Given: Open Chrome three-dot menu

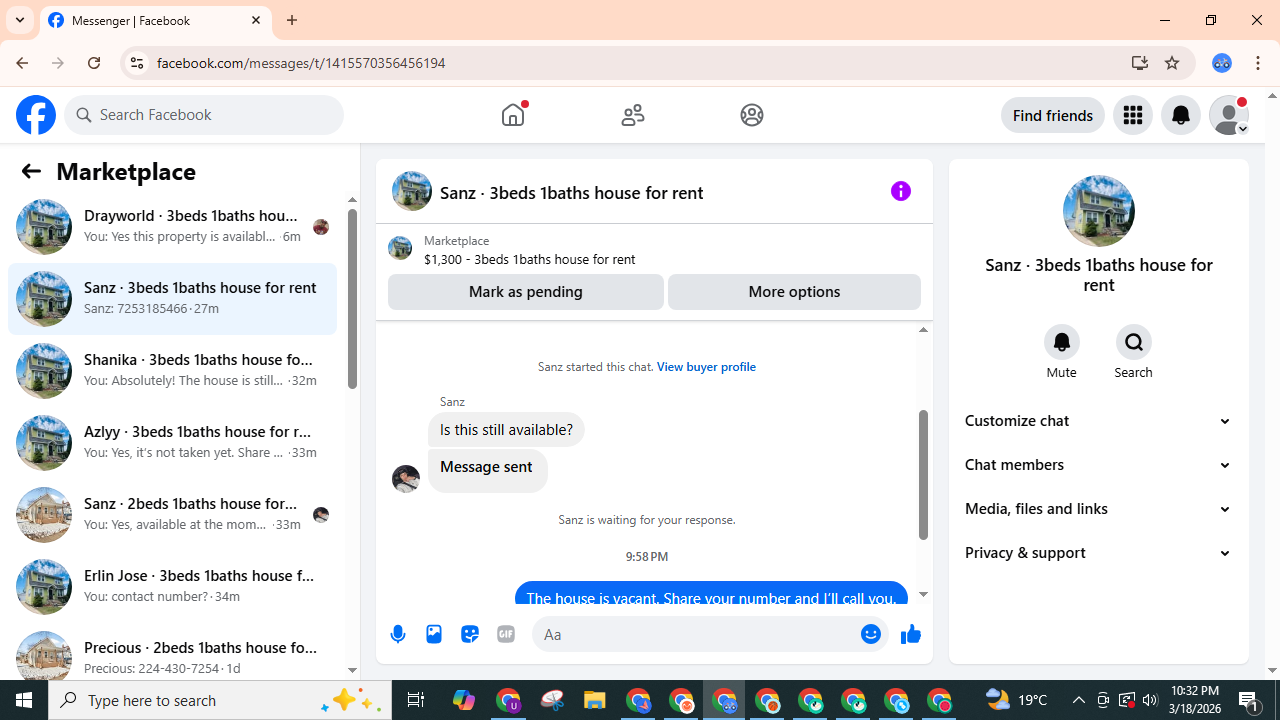Looking at the screenshot, I should point(1258,63).
